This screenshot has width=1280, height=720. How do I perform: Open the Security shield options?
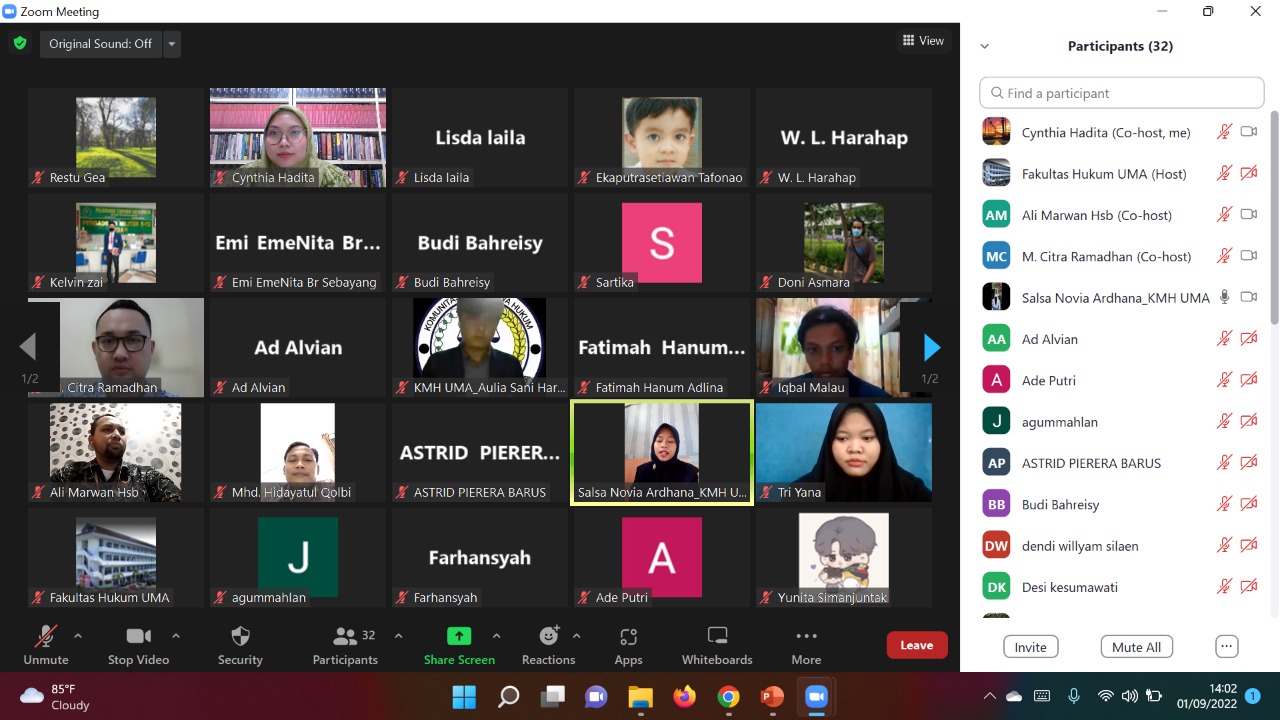[x=240, y=645]
